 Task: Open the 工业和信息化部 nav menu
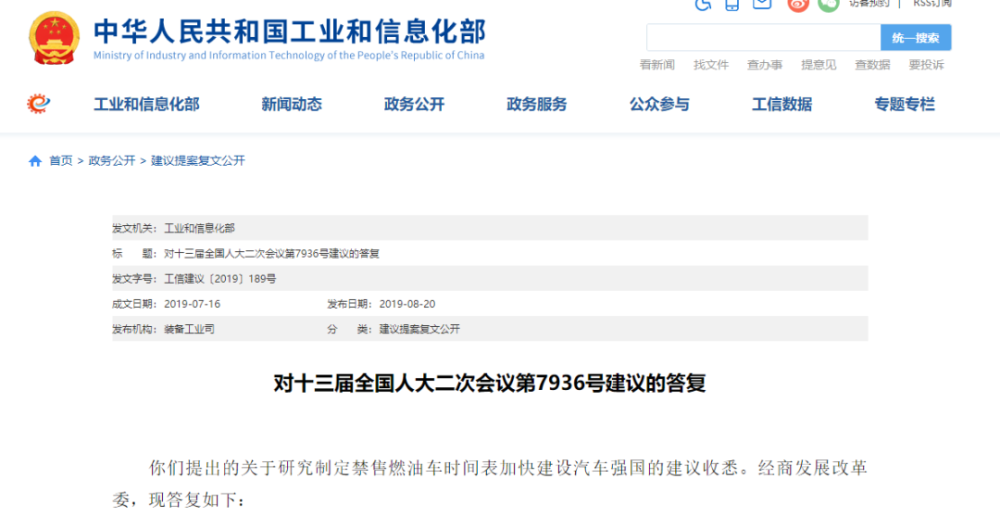(x=147, y=104)
